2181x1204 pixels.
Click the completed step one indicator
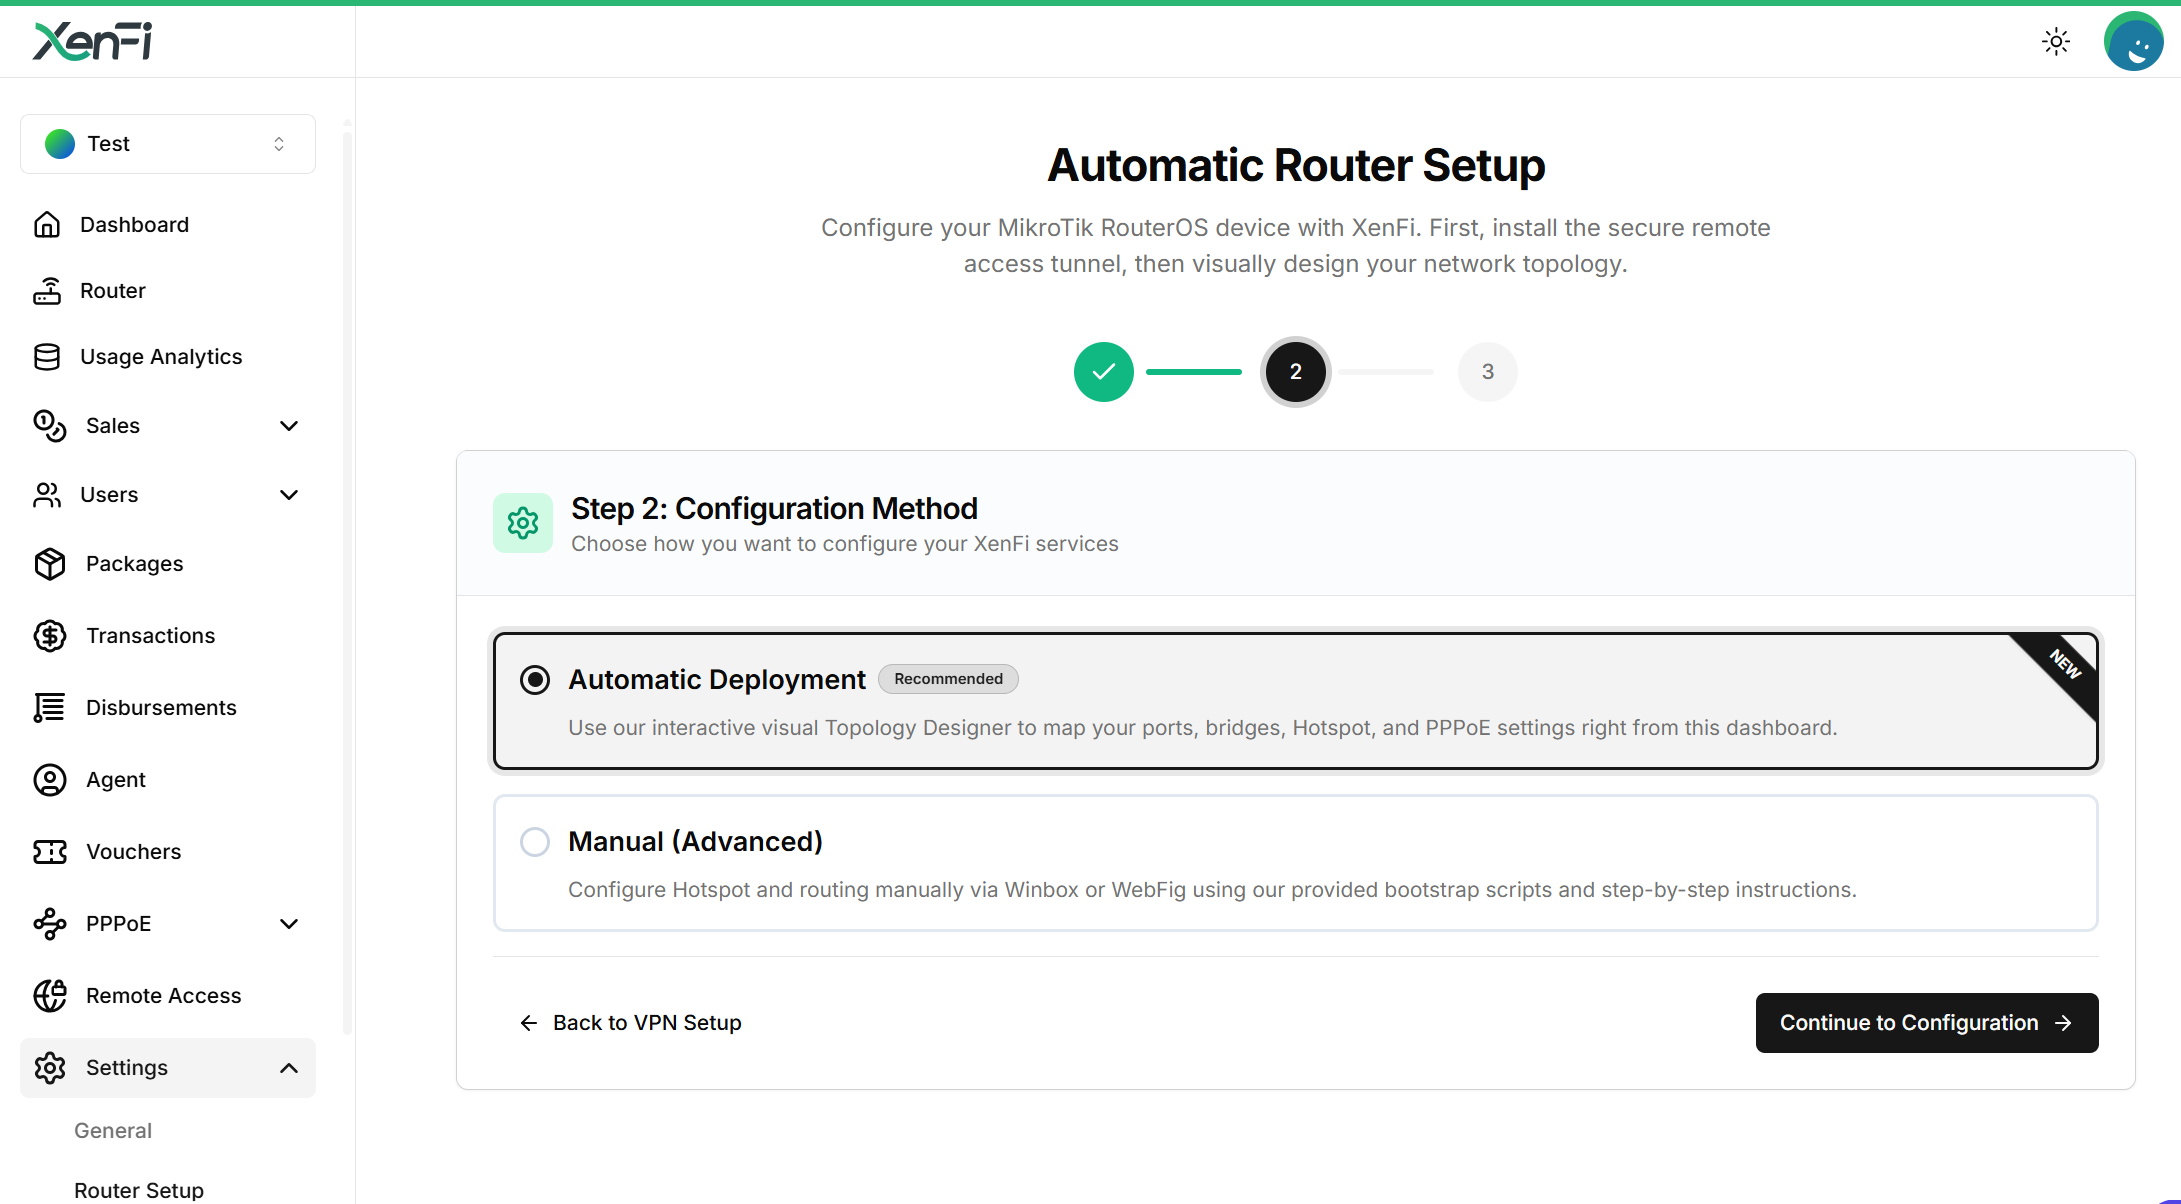(x=1103, y=372)
